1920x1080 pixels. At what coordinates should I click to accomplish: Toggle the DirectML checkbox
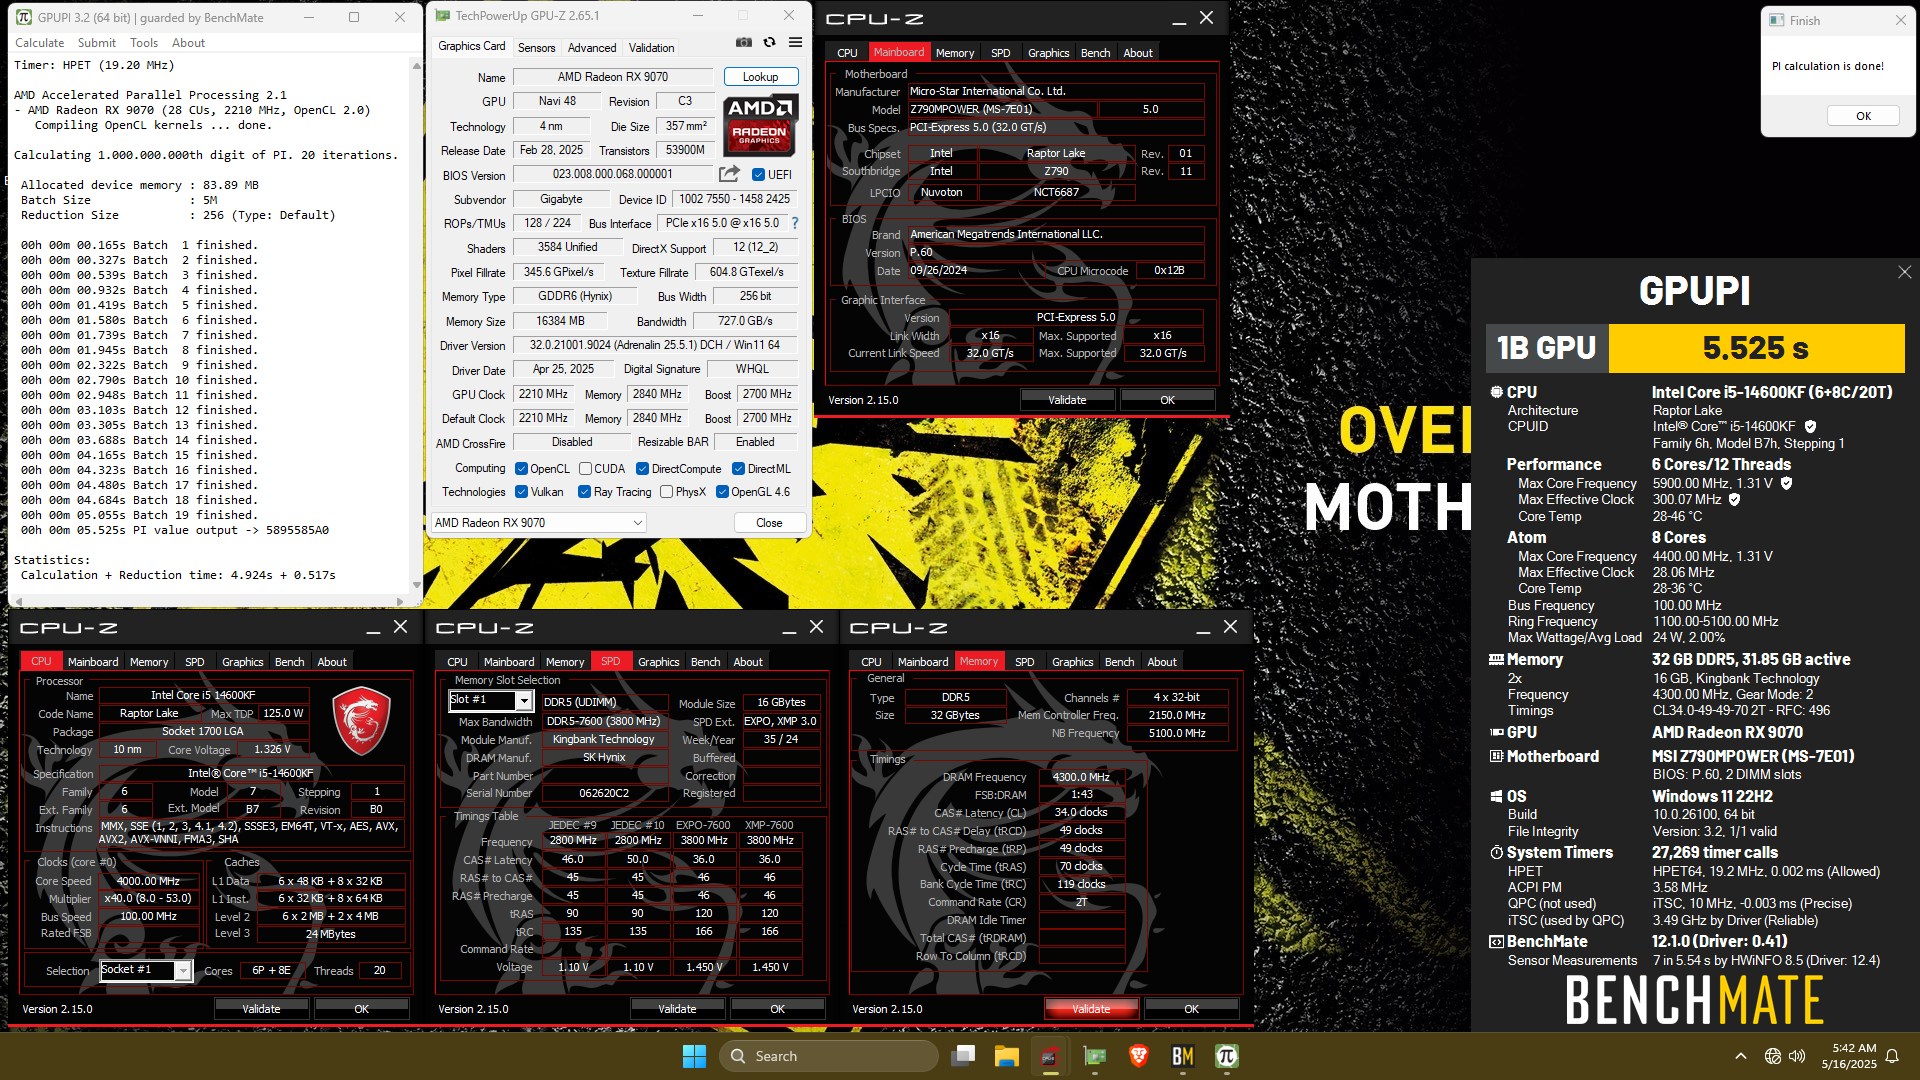738,469
